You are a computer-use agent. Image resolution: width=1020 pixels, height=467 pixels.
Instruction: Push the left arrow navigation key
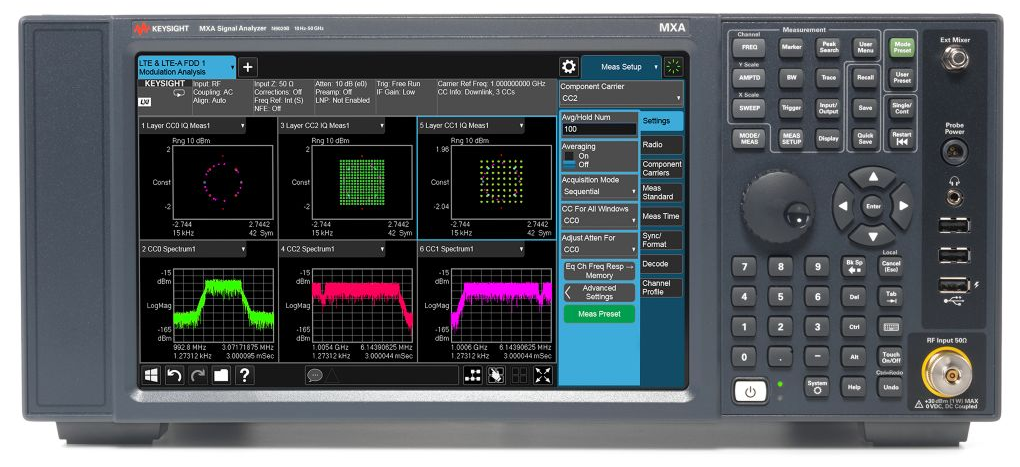843,206
